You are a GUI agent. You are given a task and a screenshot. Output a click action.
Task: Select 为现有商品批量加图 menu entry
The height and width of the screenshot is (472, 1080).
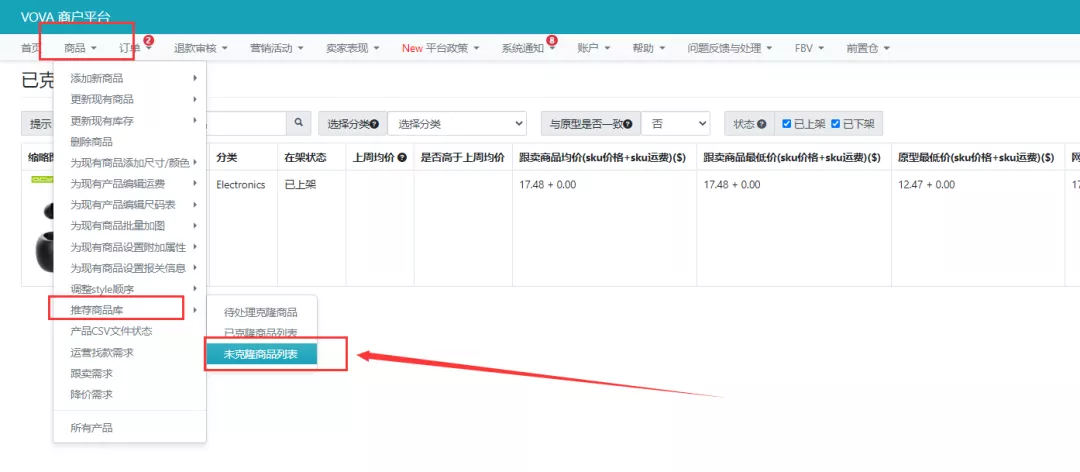(x=129, y=226)
